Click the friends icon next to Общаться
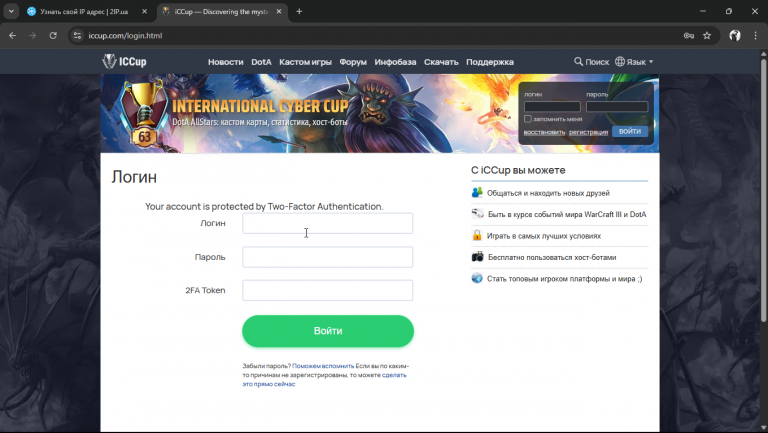The width and height of the screenshot is (768, 433). (x=477, y=192)
